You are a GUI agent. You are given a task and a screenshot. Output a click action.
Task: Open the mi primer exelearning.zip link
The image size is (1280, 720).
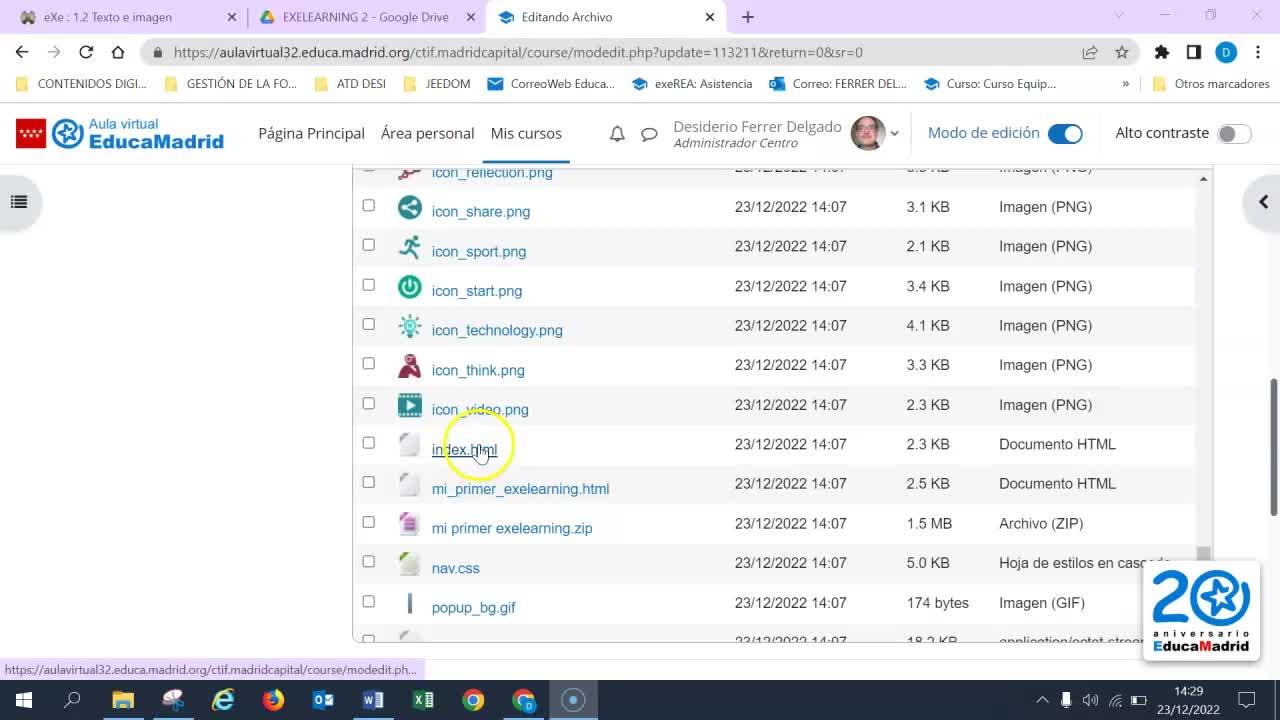[x=512, y=528]
